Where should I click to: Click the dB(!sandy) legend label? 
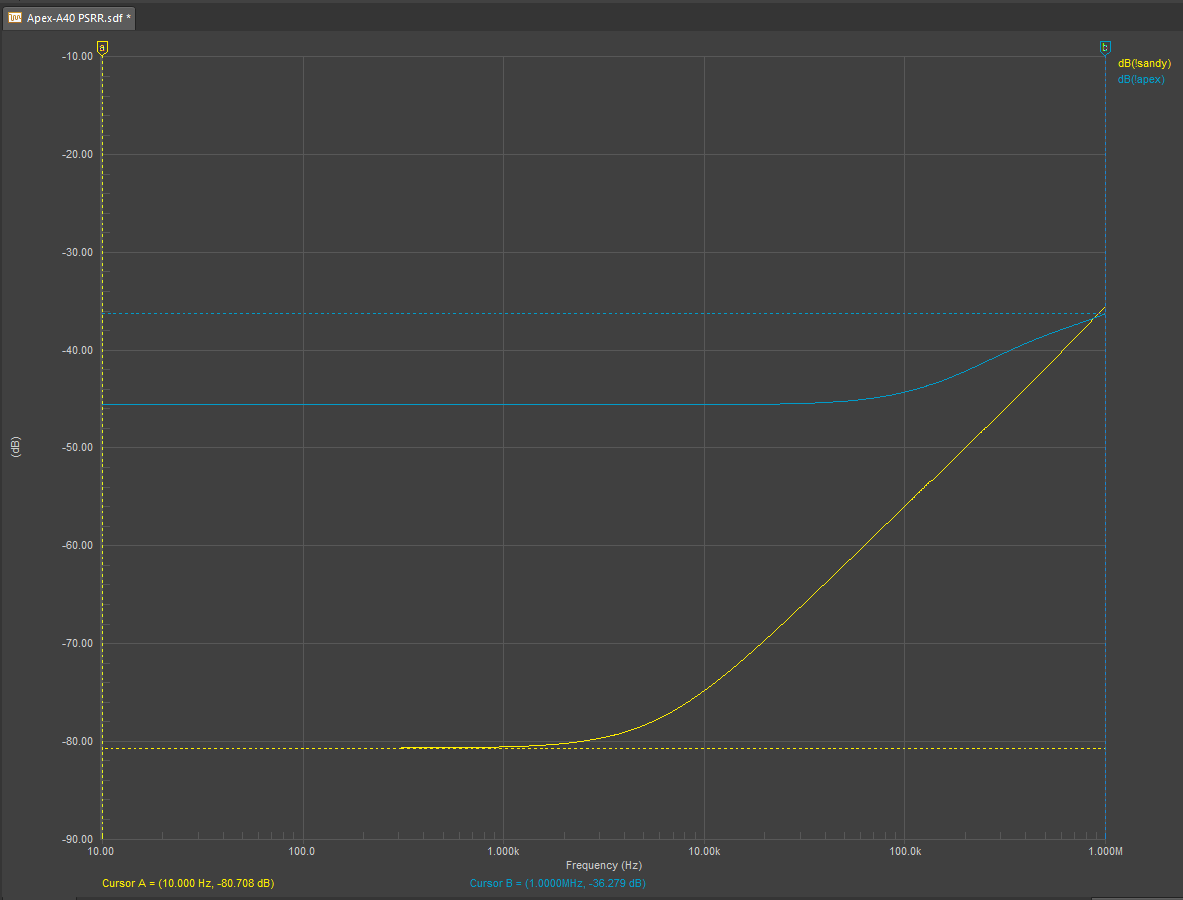[1144, 63]
